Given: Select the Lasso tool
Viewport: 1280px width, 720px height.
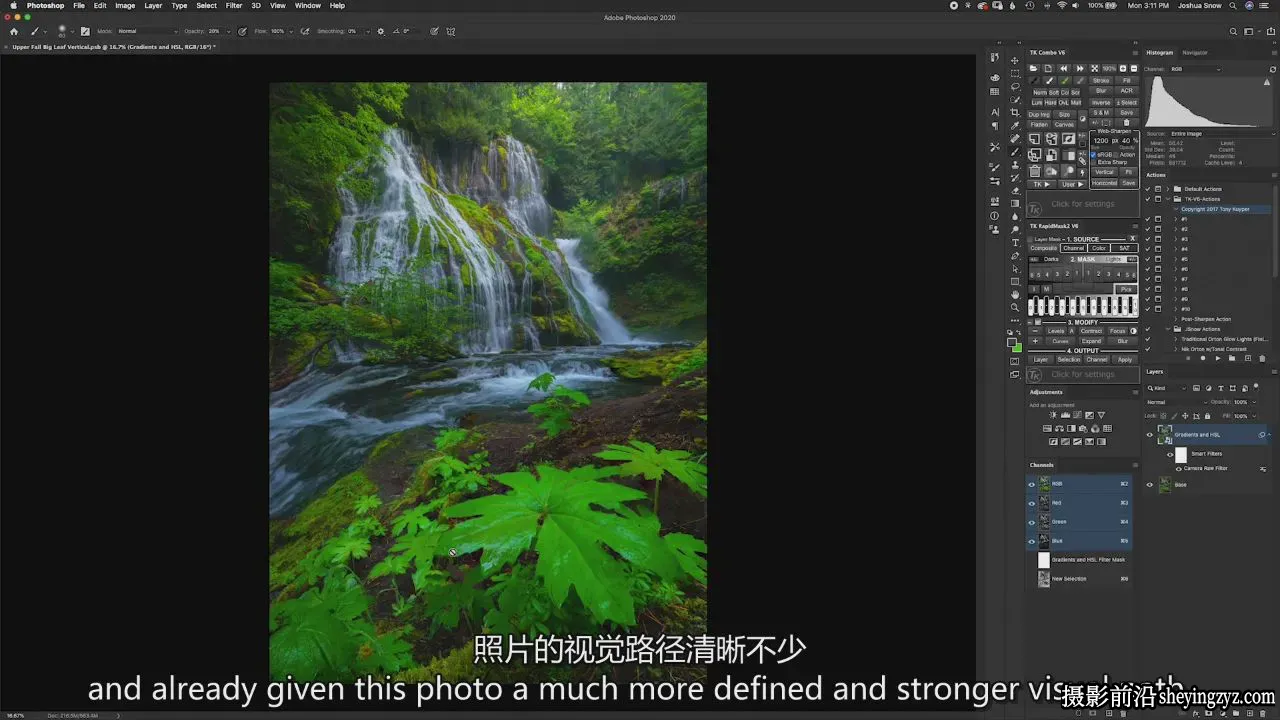Looking at the screenshot, I should pyautogui.click(x=1015, y=86).
